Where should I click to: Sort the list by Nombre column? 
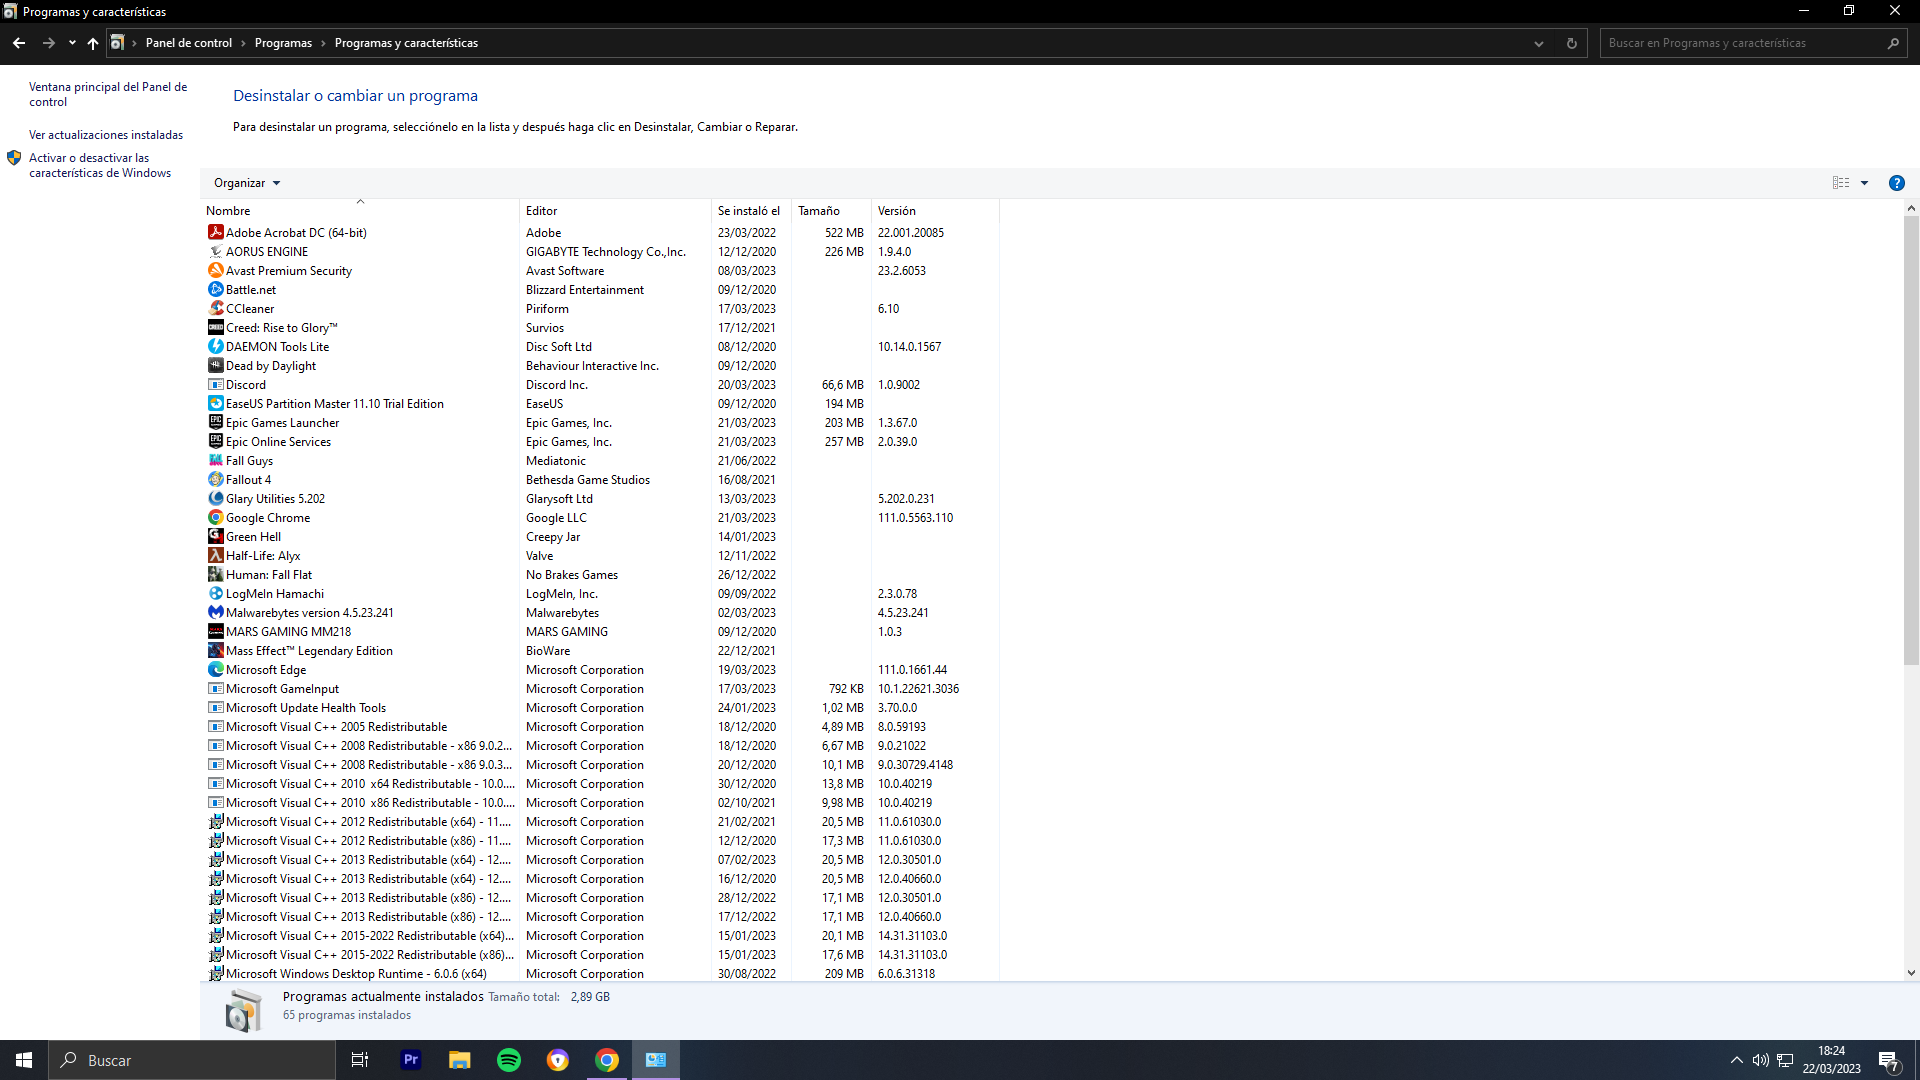(x=360, y=211)
